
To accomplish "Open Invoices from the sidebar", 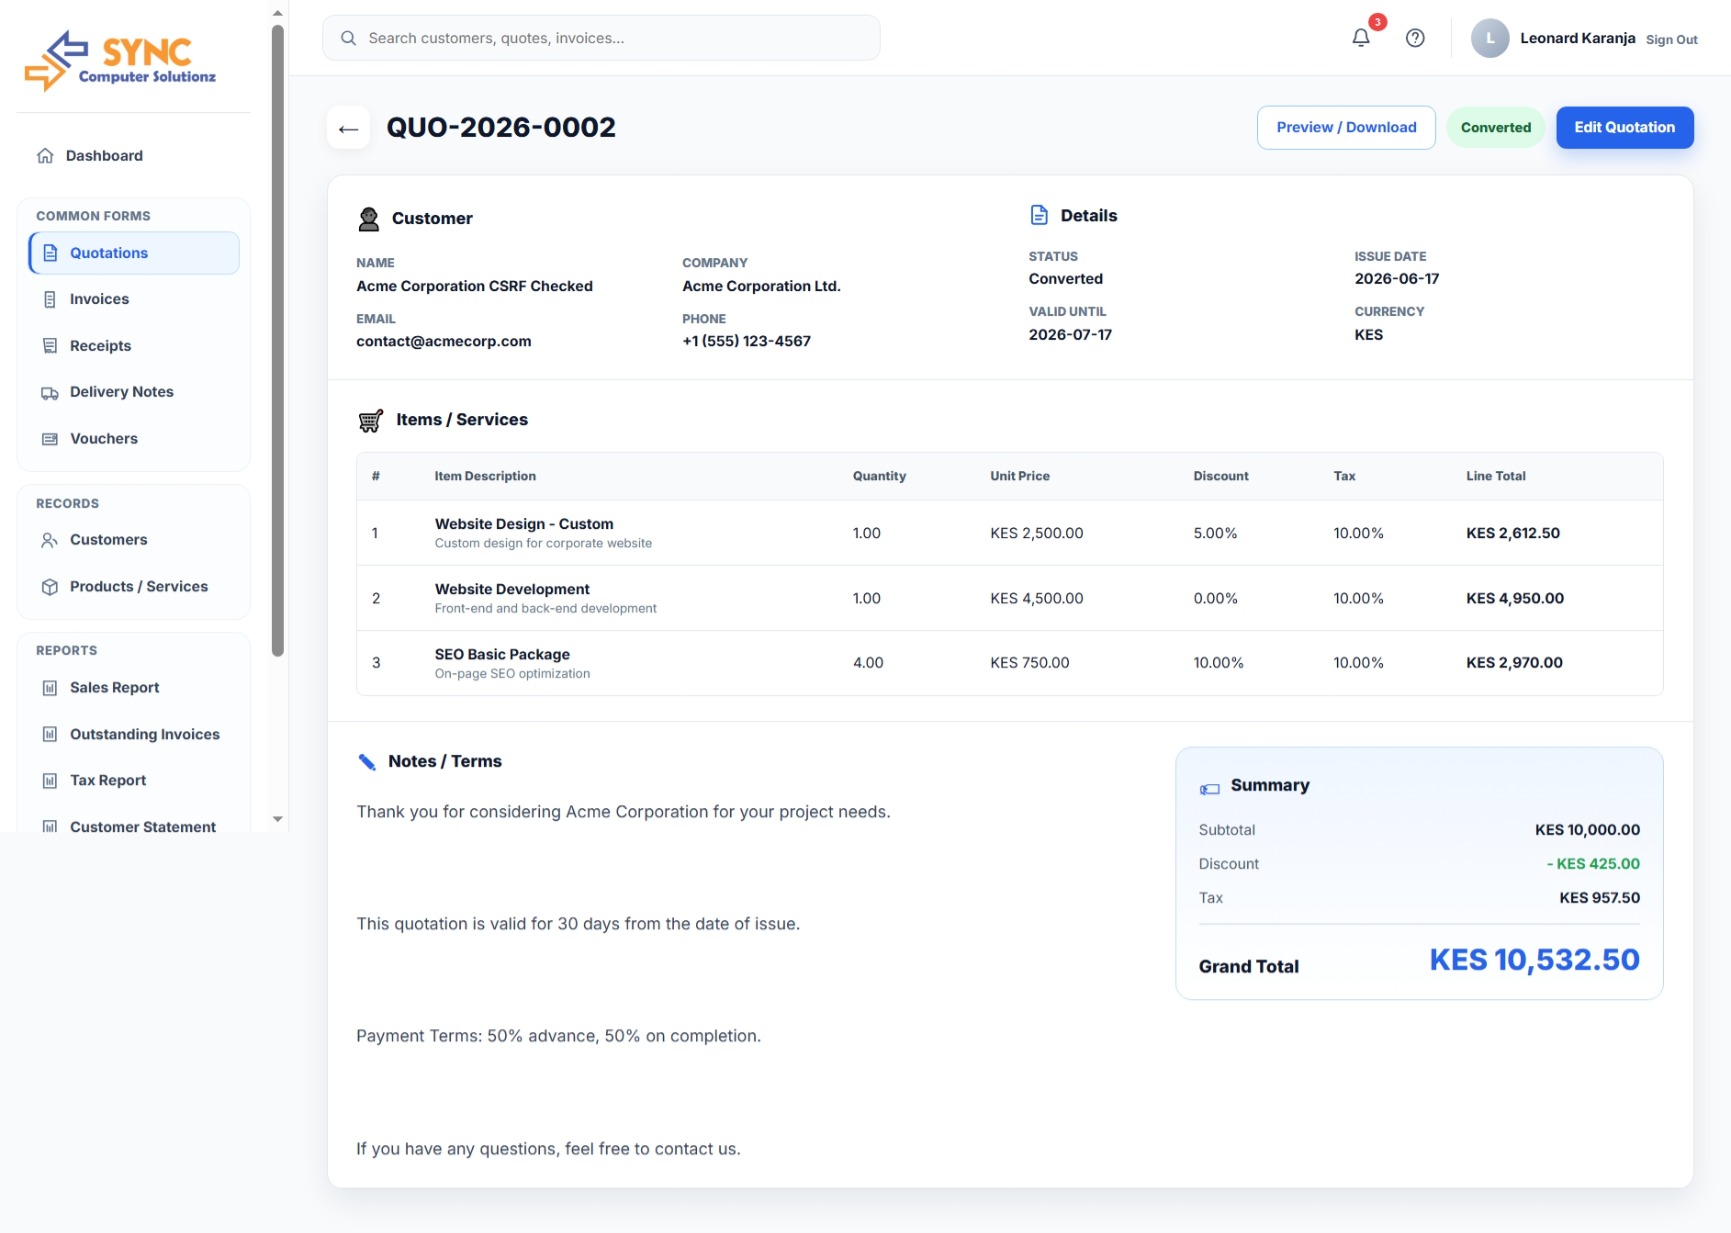I will coord(133,299).
